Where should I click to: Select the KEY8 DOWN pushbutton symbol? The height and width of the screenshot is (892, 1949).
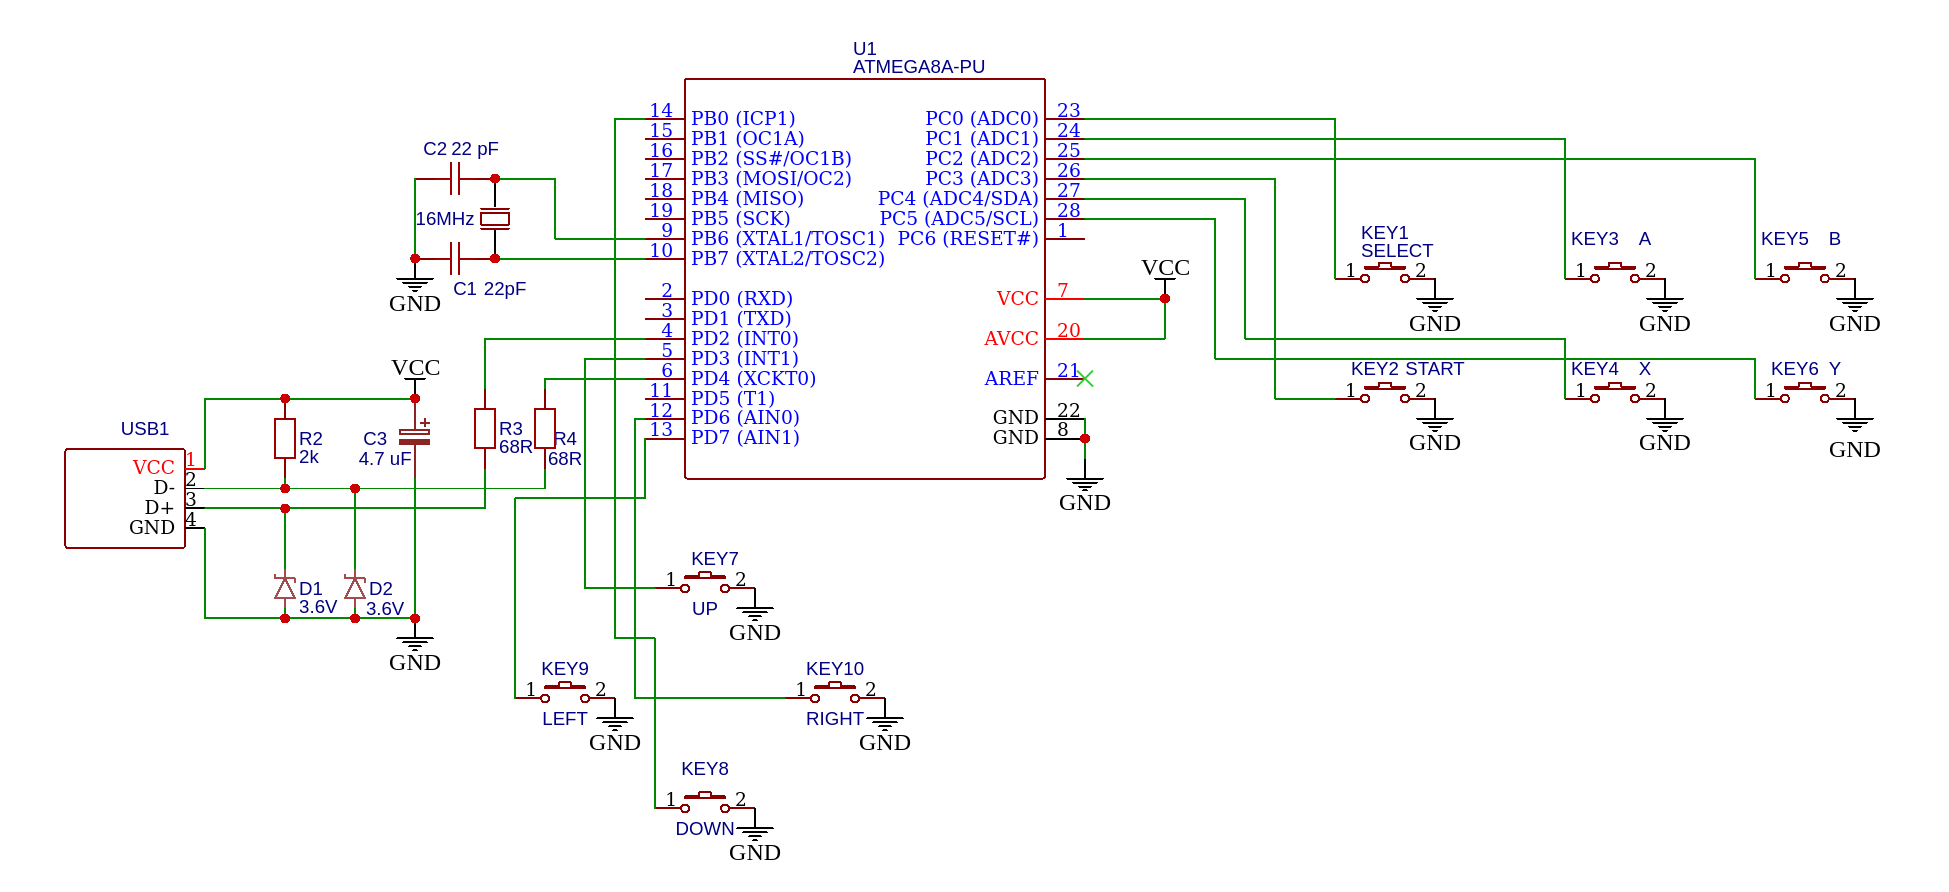[705, 802]
